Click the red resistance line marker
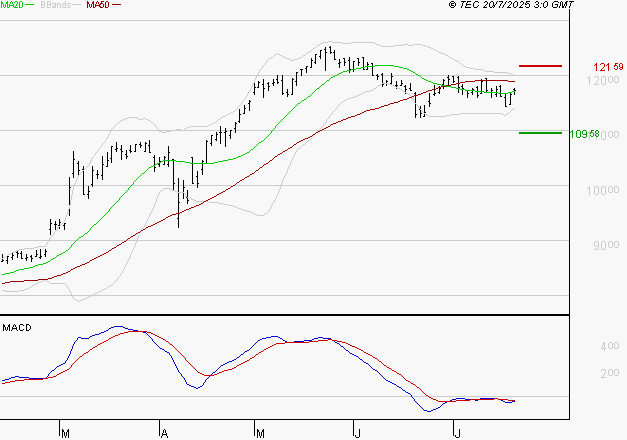Viewport: 627px width, 440px height. coord(540,66)
